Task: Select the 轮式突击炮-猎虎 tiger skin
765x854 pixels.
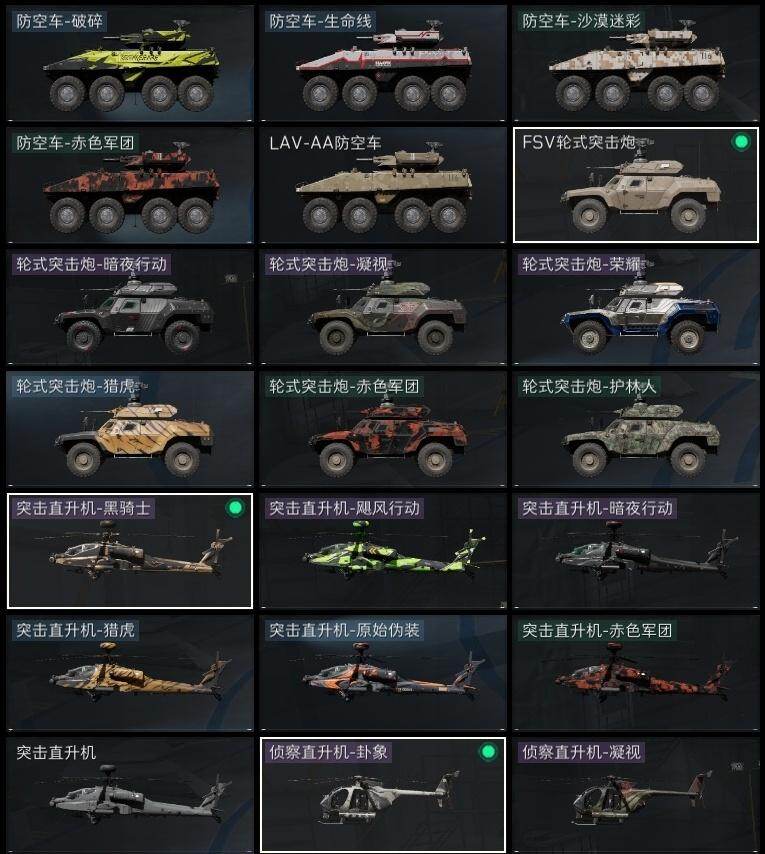Action: 130,429
